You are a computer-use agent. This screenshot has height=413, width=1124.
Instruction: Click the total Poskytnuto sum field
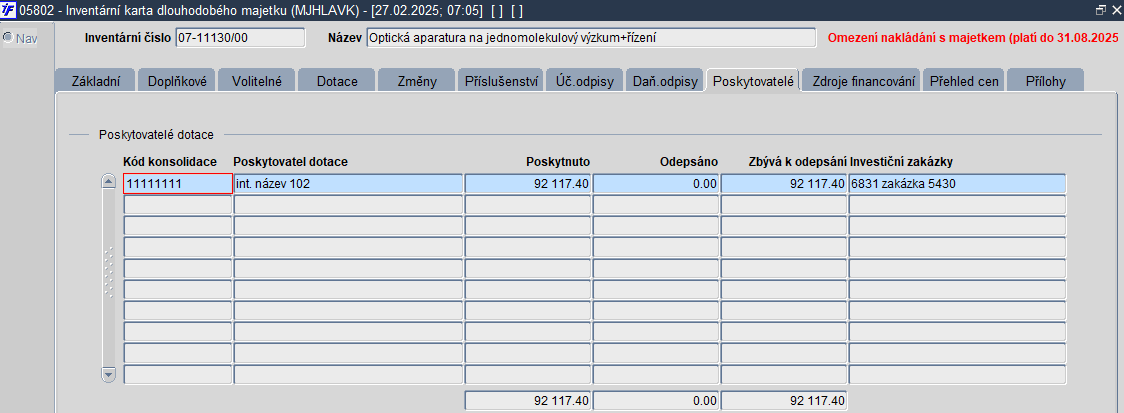[528, 401]
